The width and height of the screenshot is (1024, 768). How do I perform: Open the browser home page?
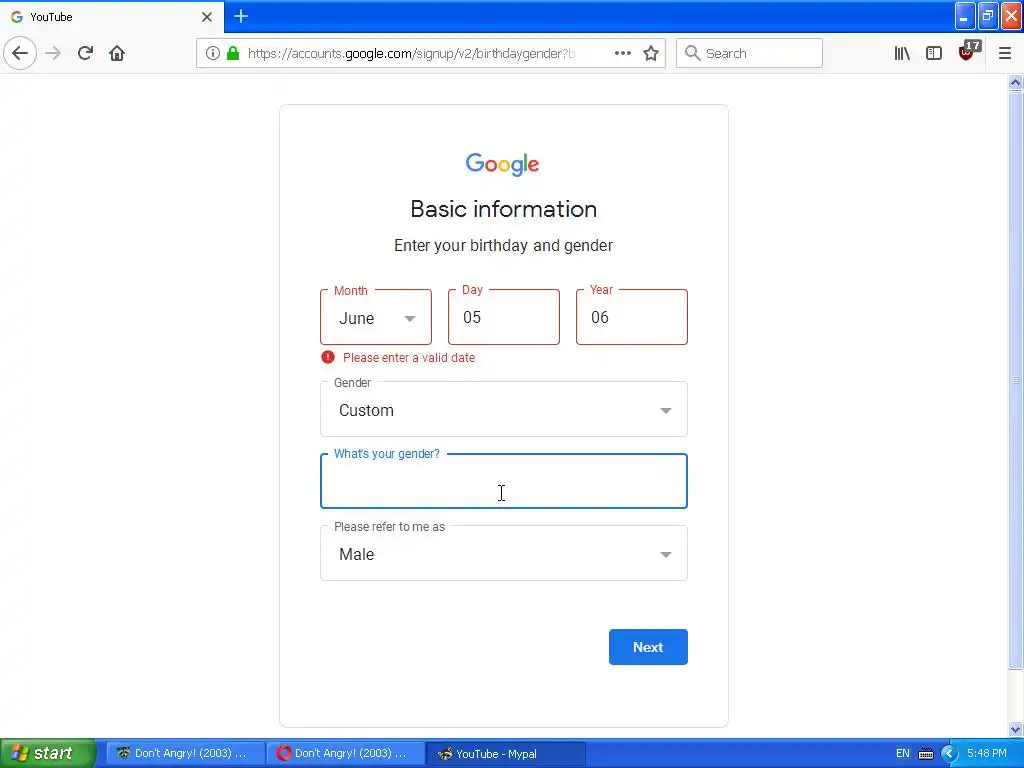[117, 53]
